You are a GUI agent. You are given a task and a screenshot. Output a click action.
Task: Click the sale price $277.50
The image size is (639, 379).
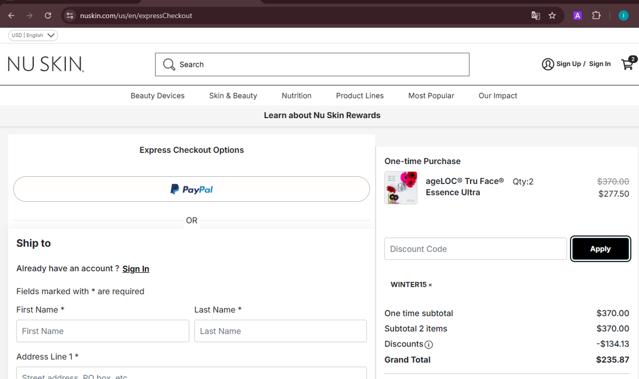click(614, 194)
